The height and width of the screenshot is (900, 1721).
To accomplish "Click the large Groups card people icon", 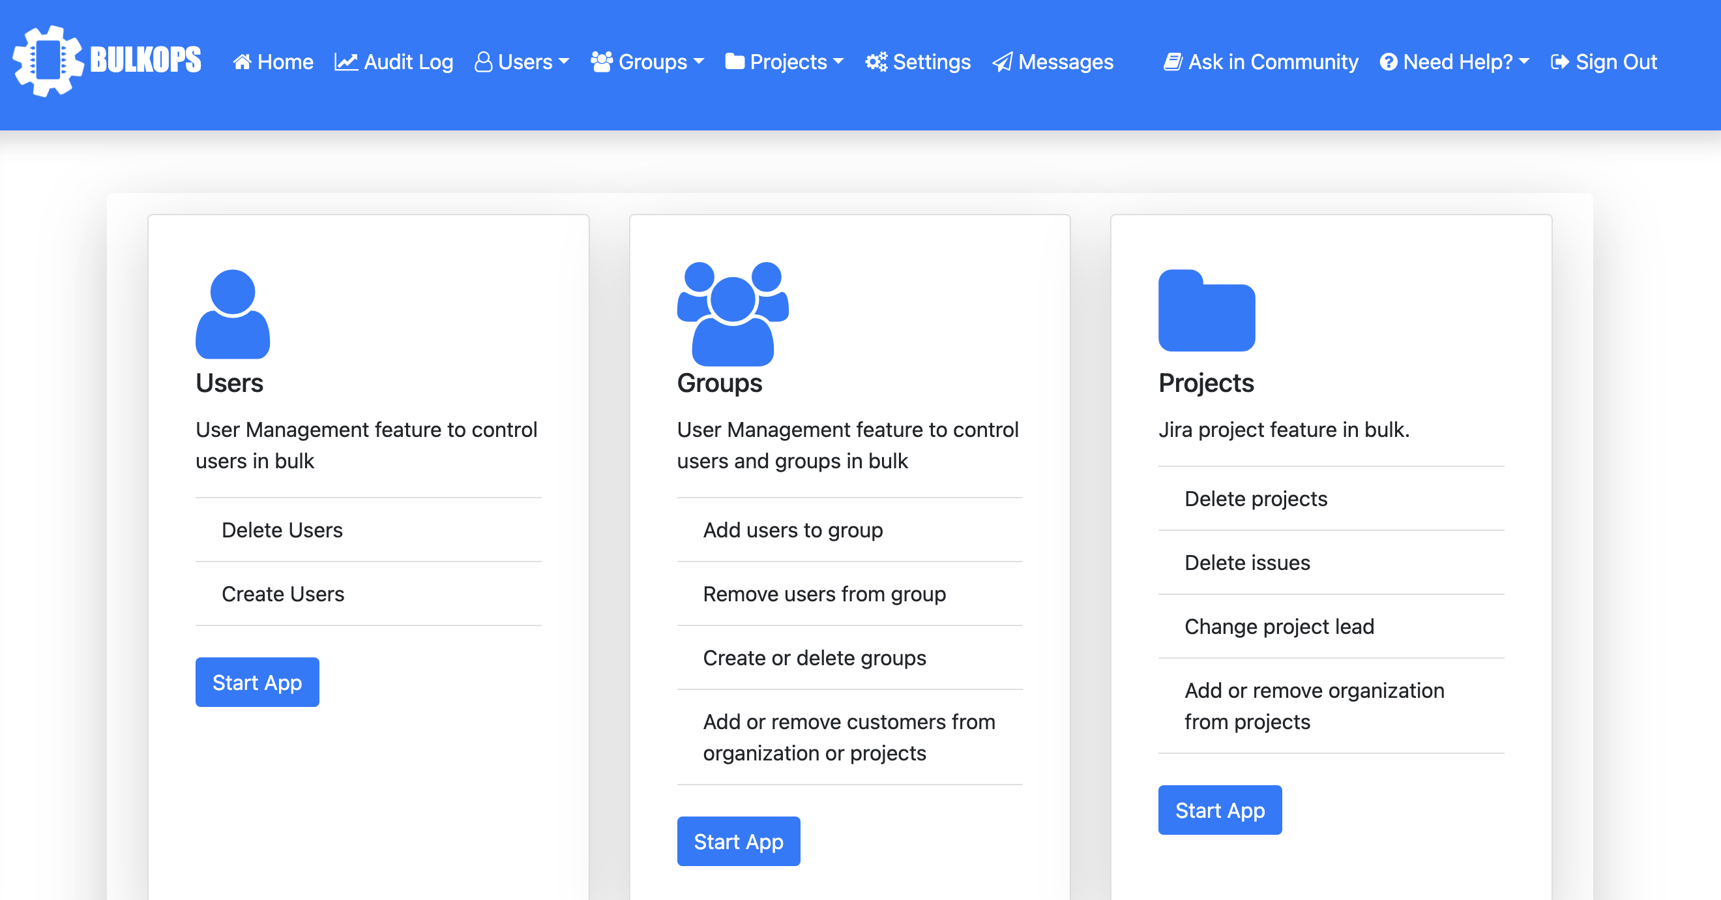I will point(733,314).
